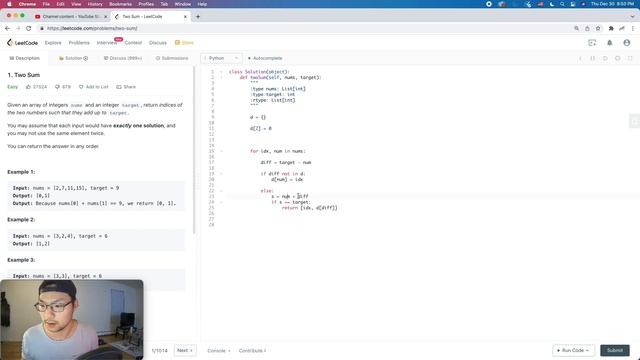Open Spotlight search in the menu bar
The width and height of the screenshot is (640, 360).
[x=562, y=4]
